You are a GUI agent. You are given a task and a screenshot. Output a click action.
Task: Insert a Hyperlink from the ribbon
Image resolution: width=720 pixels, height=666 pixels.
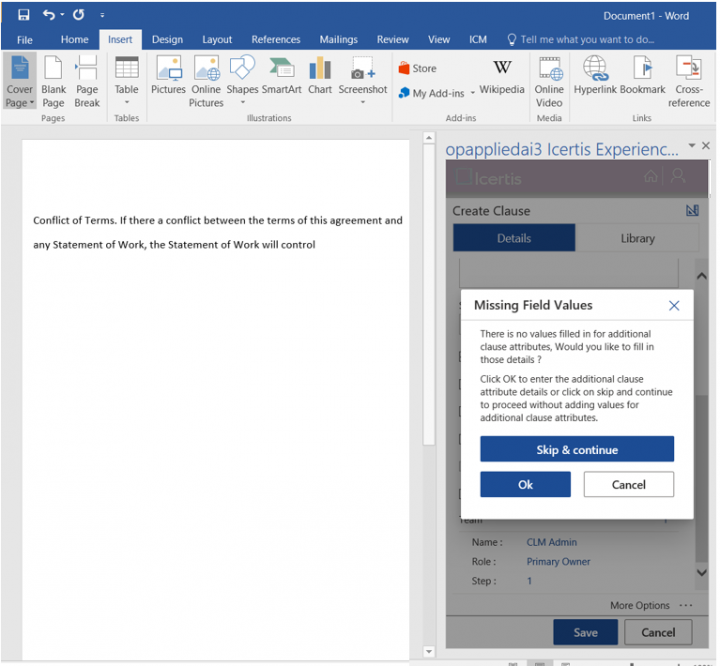coord(595,76)
